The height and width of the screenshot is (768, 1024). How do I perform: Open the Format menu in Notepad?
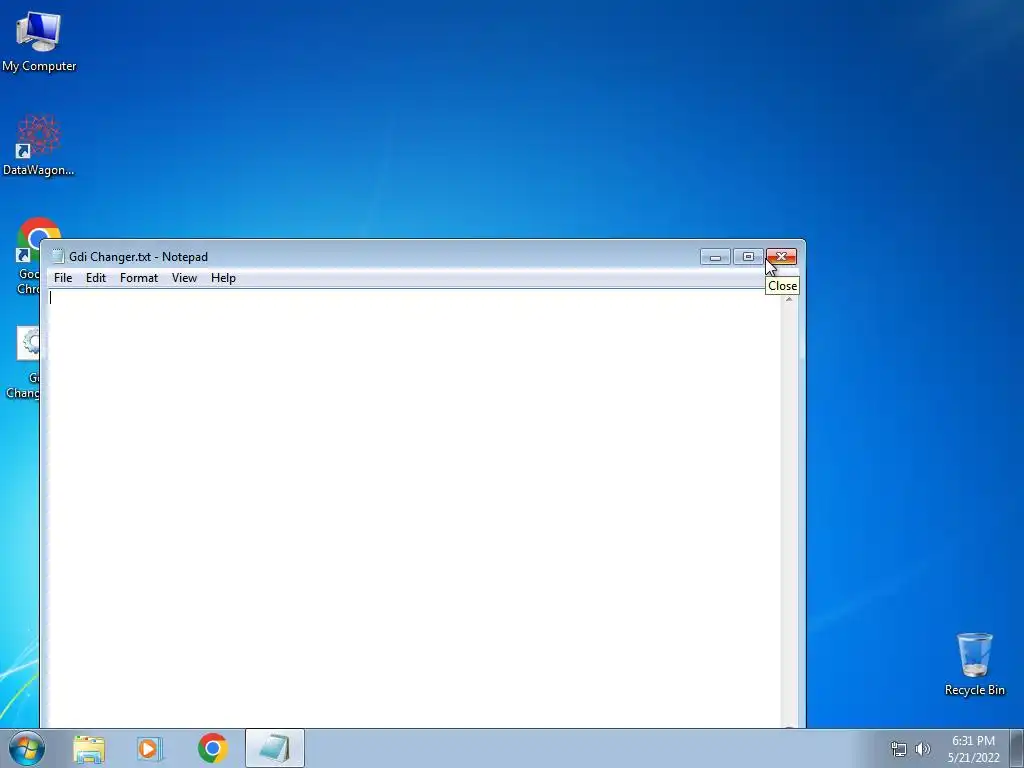[x=138, y=278]
